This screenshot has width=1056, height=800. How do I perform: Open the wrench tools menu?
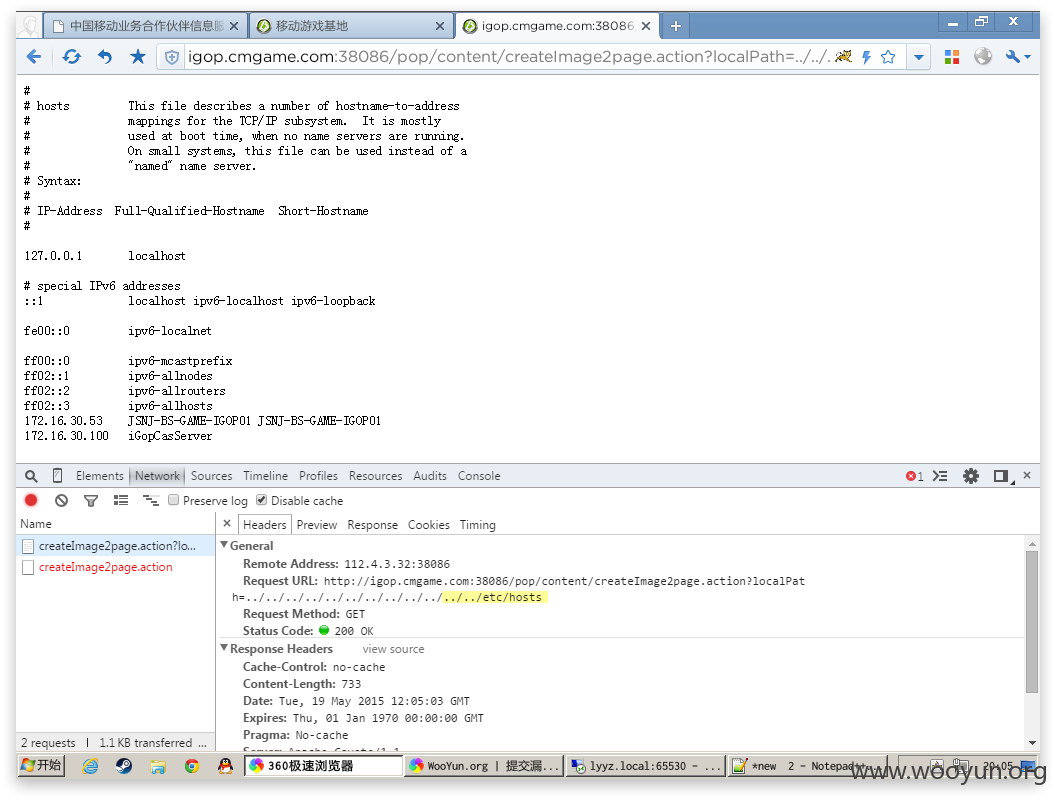[1018, 57]
